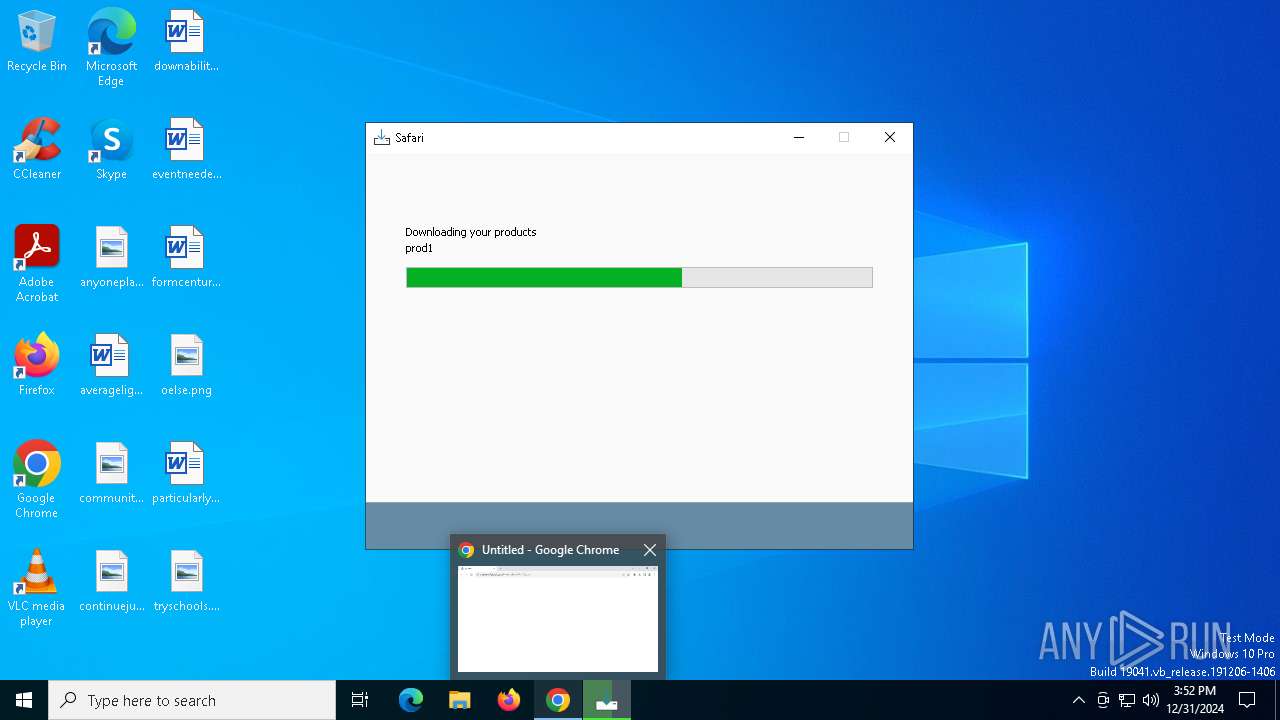This screenshot has height=720, width=1280.
Task: Select the Safari installer taskbar icon
Action: 607,700
